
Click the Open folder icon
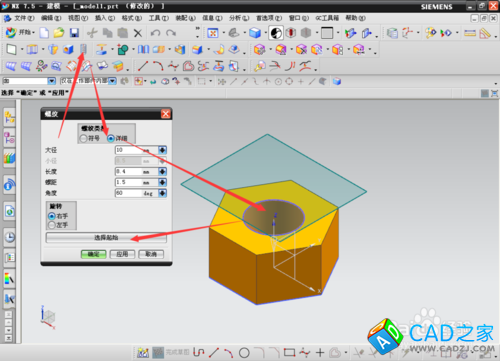59,33
